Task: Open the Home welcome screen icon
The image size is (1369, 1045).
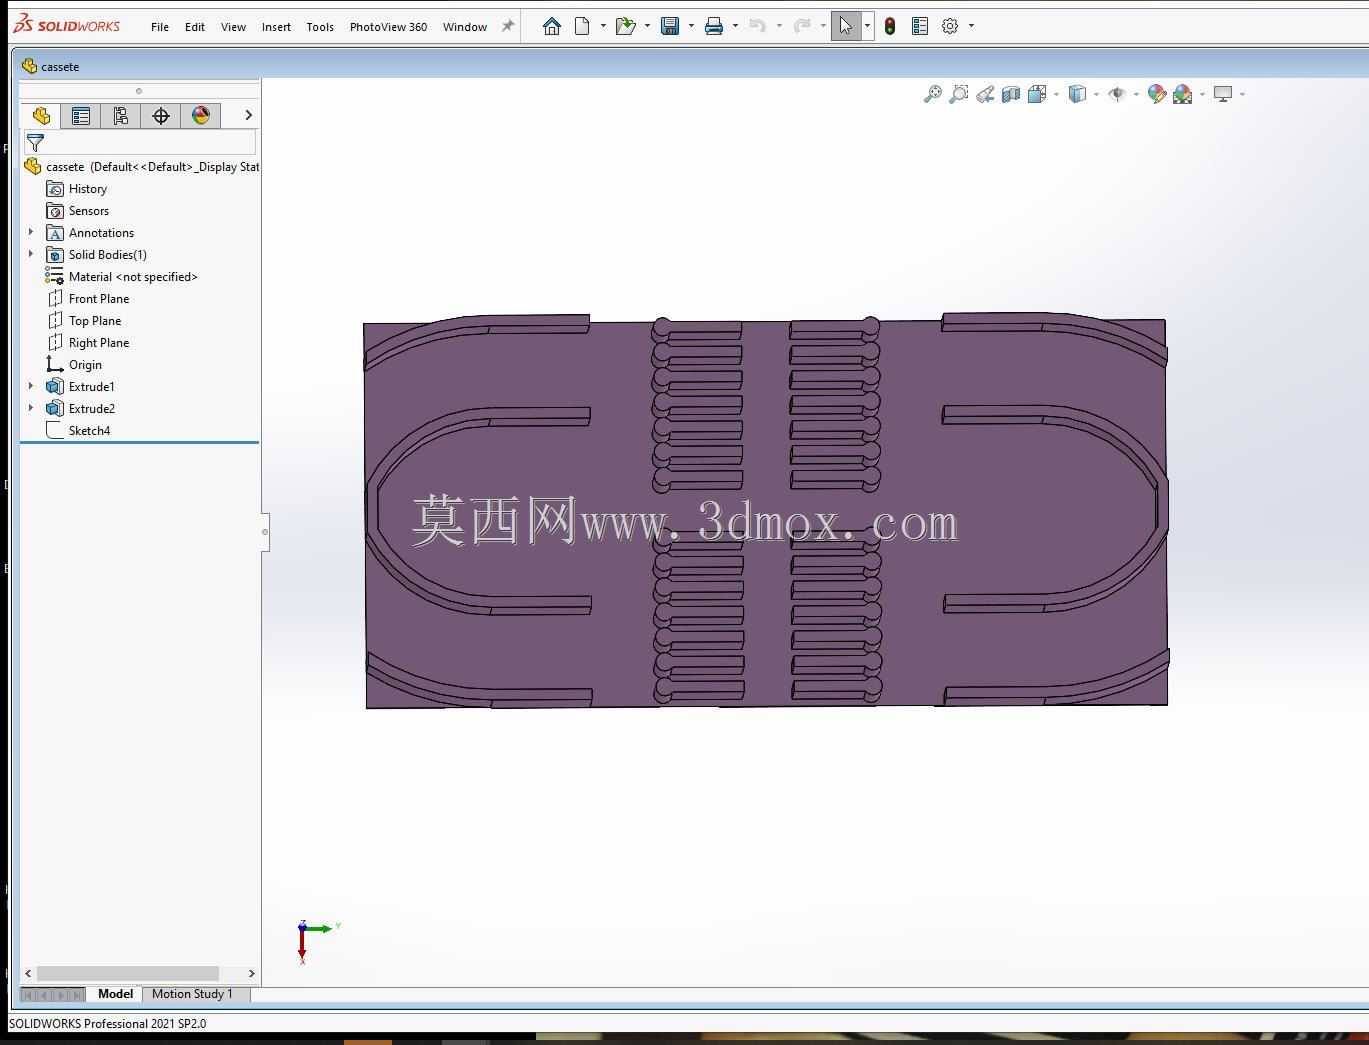Action: tap(551, 26)
